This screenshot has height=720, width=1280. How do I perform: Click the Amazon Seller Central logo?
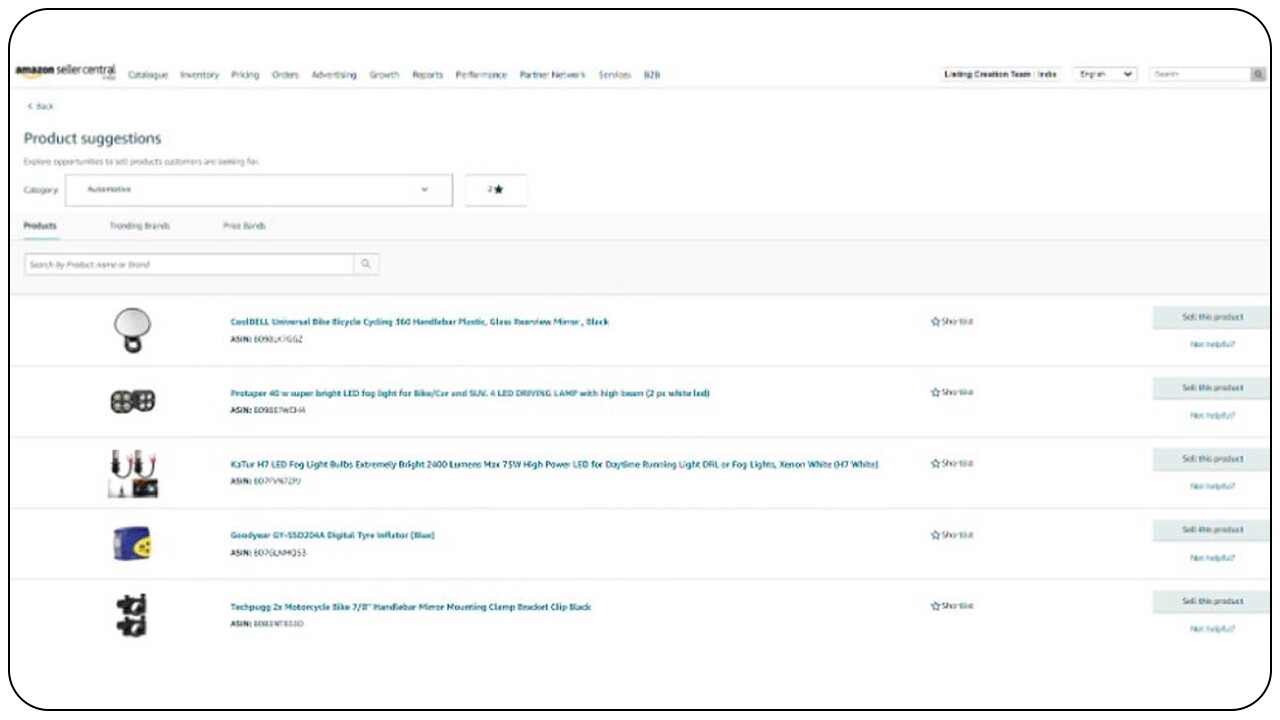(65, 73)
